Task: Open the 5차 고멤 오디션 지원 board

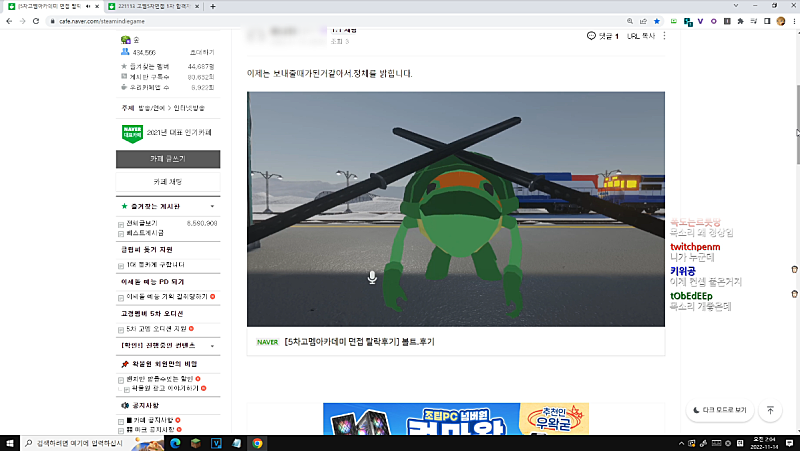Action: click(157, 329)
